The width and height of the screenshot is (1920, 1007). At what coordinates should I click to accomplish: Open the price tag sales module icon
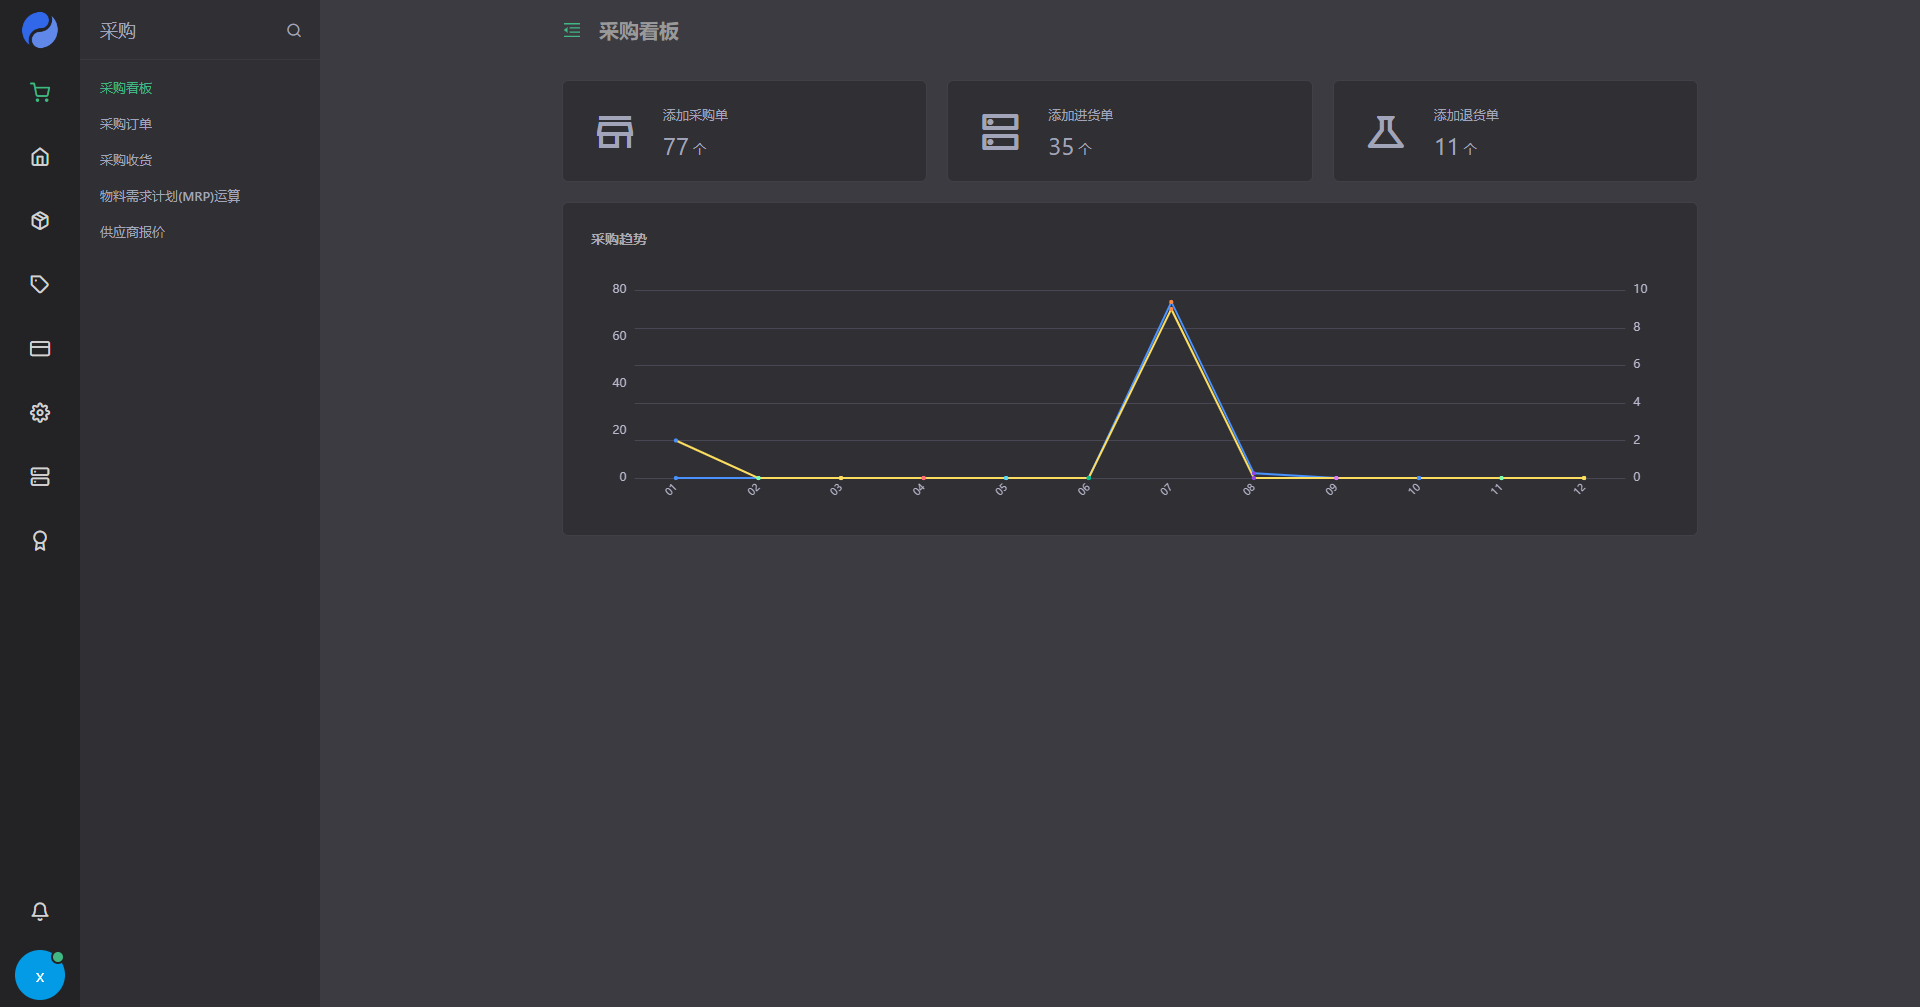pyautogui.click(x=40, y=285)
